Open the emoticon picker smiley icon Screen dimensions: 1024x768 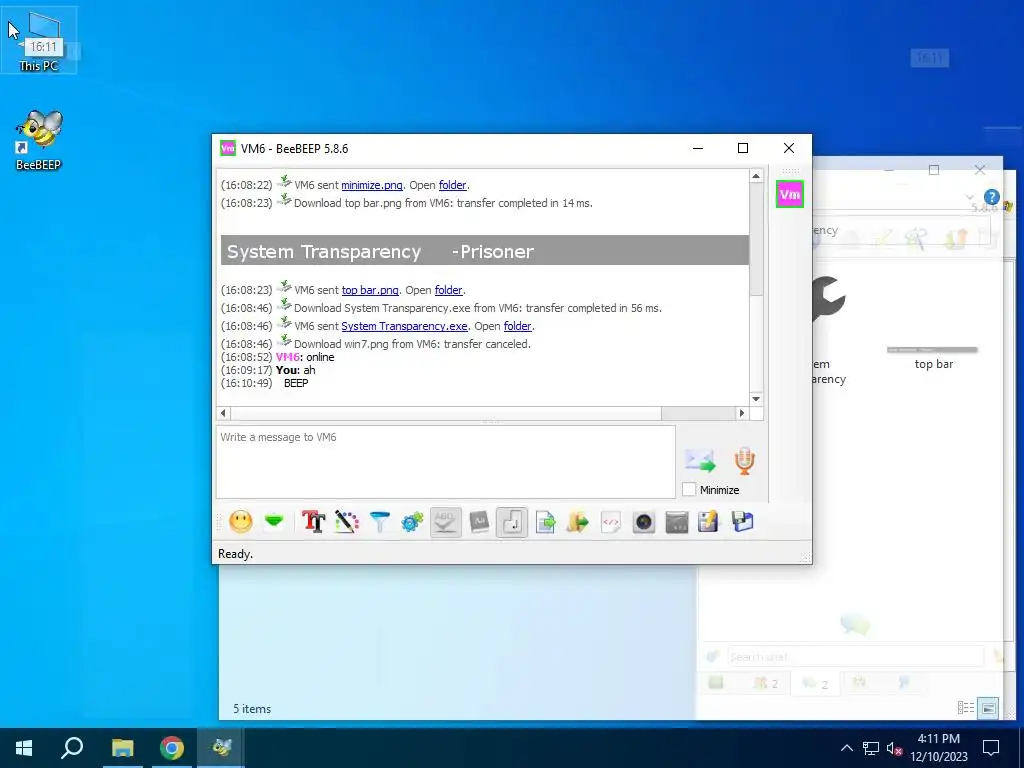pos(240,522)
